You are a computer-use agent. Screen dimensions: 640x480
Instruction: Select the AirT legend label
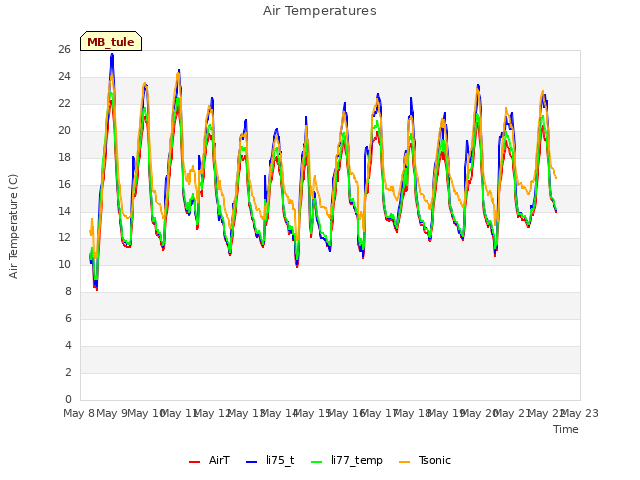219,460
